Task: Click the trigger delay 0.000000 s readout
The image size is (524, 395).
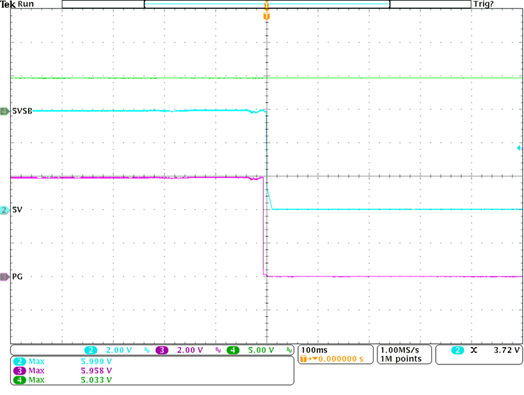Action: tap(341, 359)
